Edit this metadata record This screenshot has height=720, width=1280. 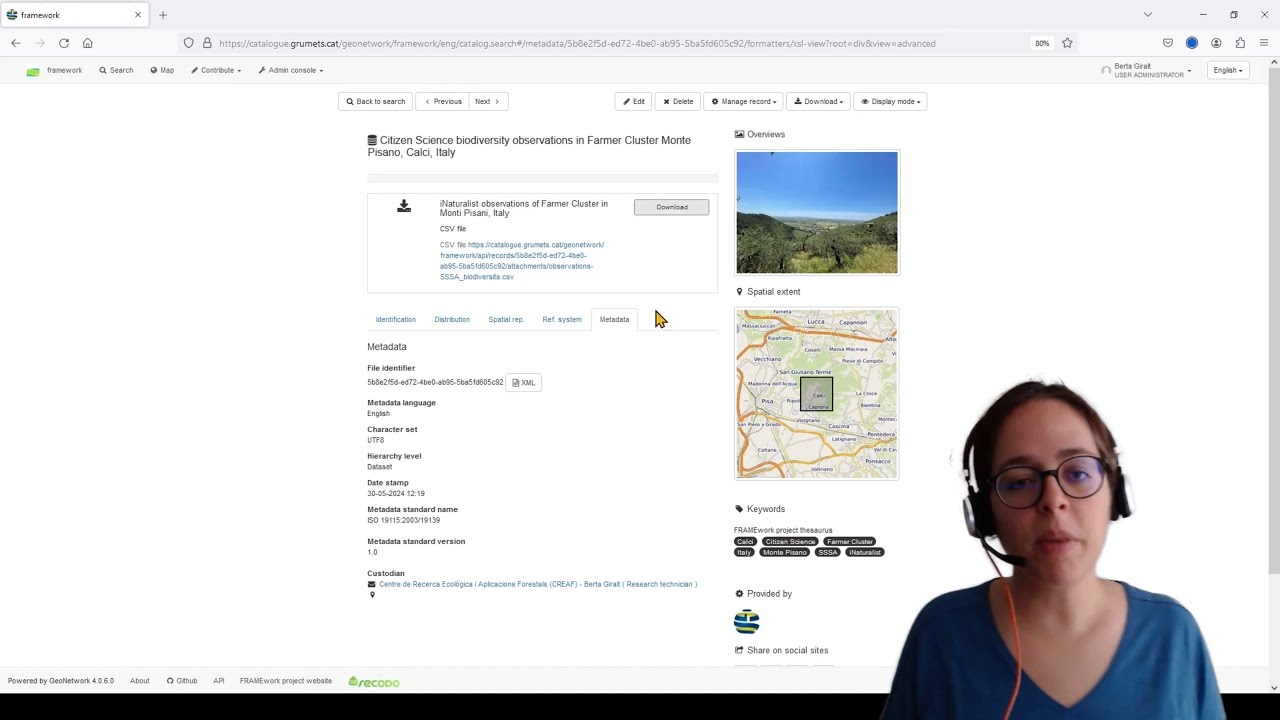[634, 101]
